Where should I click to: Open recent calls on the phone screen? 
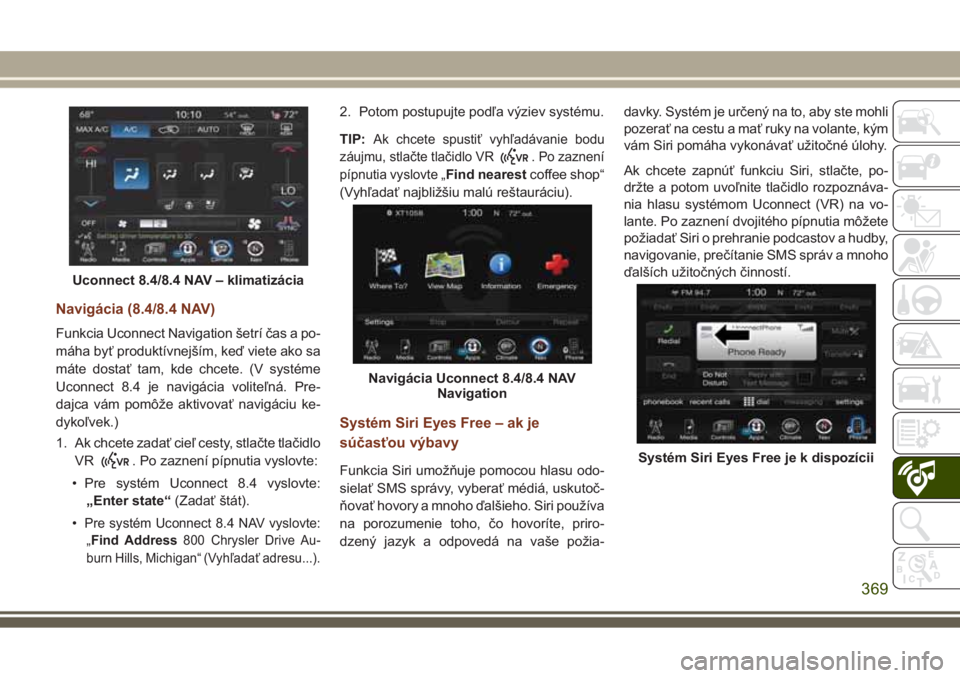[710, 402]
